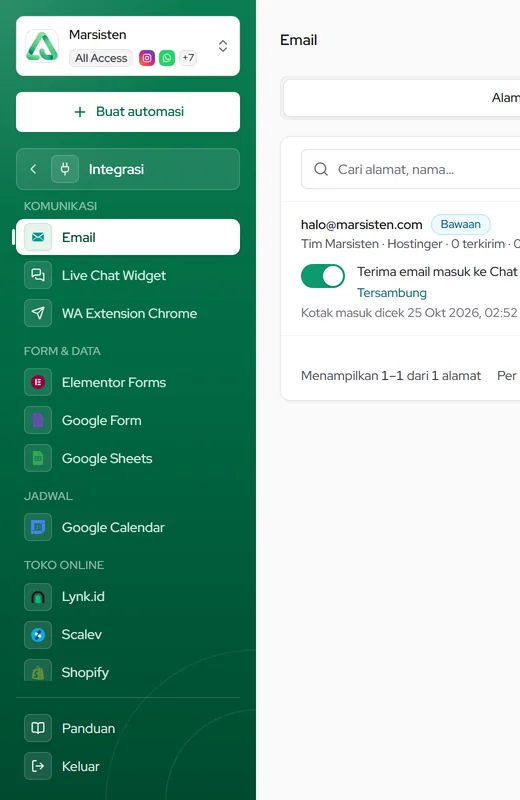Open Panduan guide
Viewport: 520px width, 800px height.
tap(128, 728)
